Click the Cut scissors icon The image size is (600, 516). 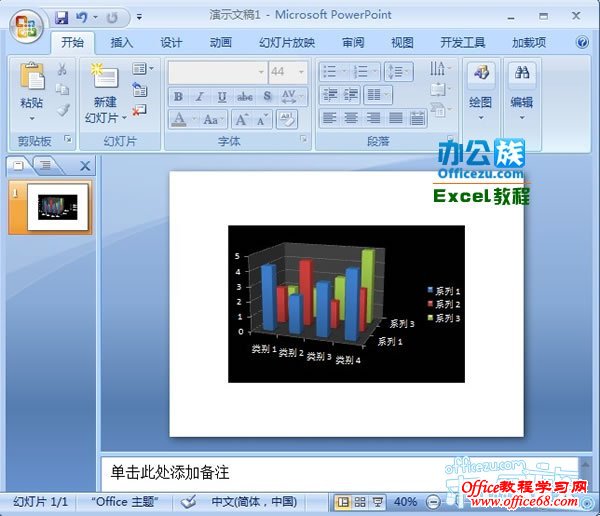click(62, 69)
